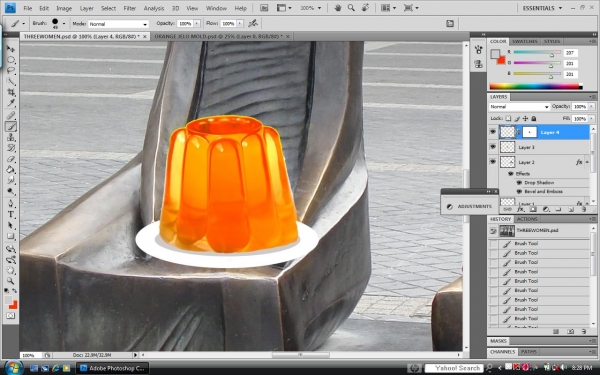The image size is (600, 375).
Task: Open the ADJUSTMENTS panel button
Action: coord(470,207)
